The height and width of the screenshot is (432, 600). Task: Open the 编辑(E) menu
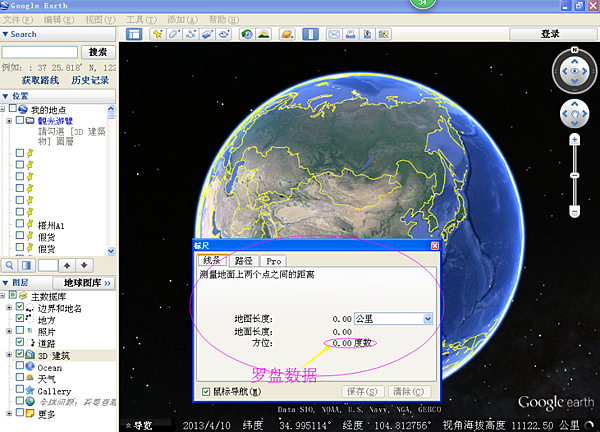click(x=59, y=20)
